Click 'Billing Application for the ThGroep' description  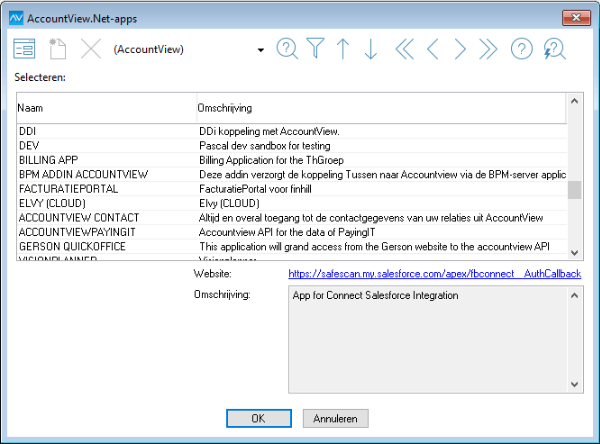click(x=271, y=160)
